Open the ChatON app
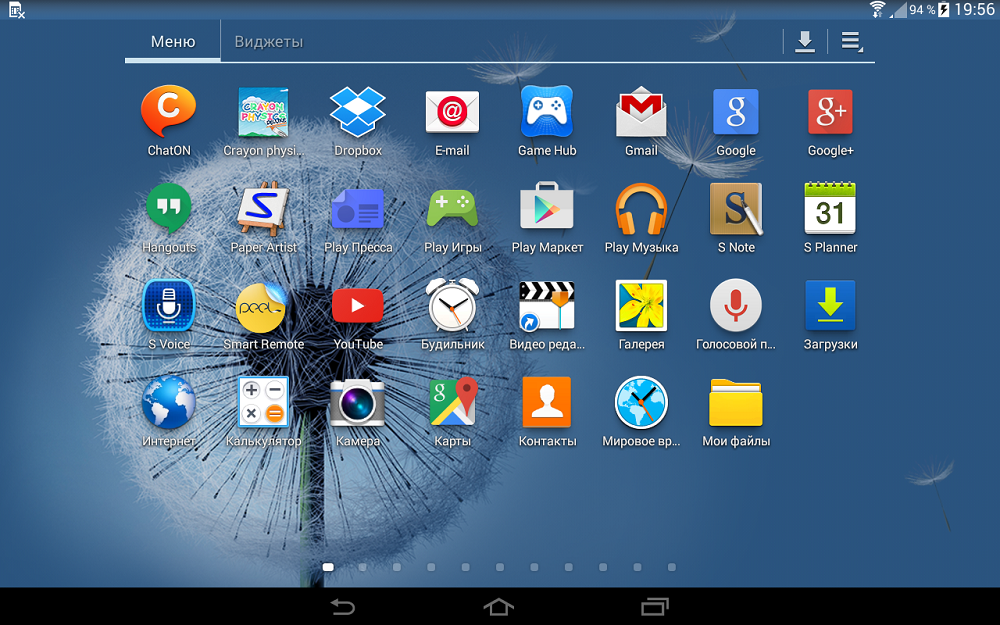1000x625 pixels. tap(168, 113)
